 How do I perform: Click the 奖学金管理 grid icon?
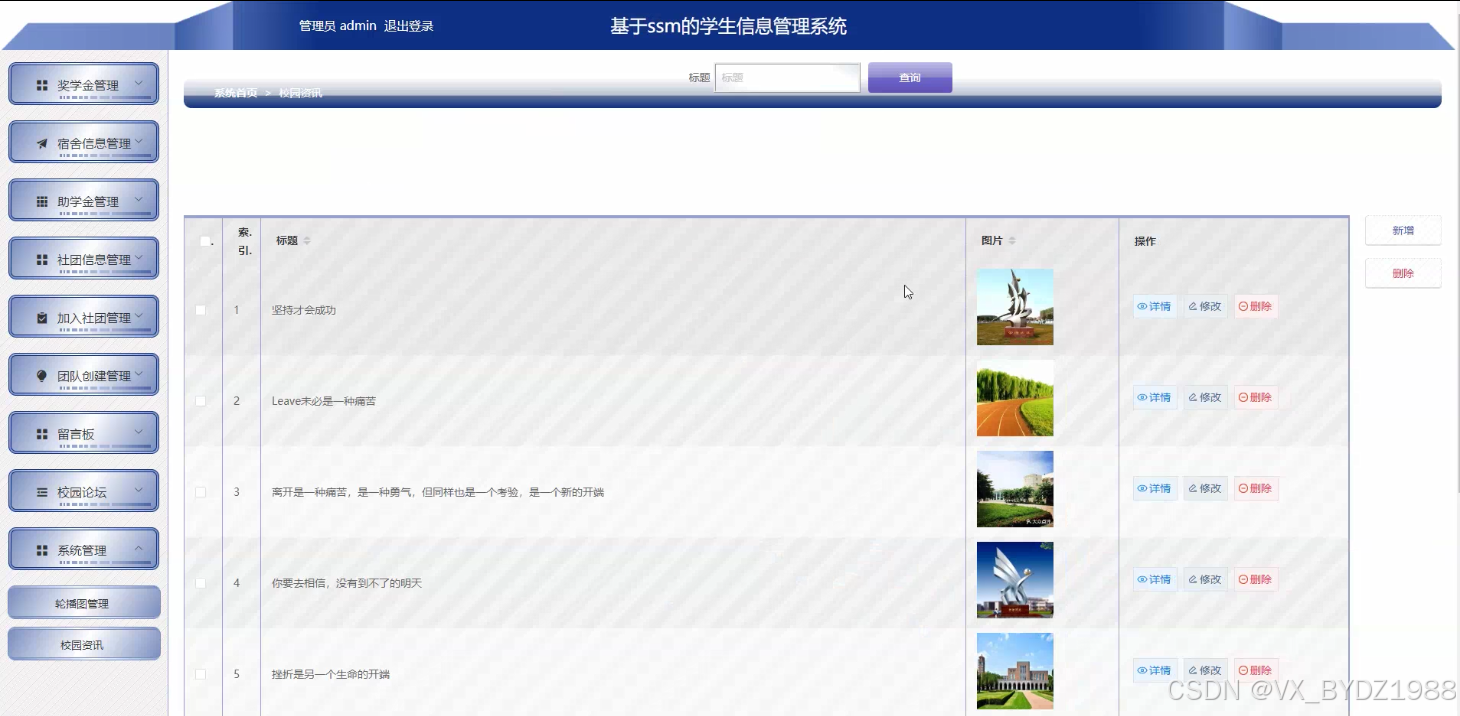[x=42, y=86]
